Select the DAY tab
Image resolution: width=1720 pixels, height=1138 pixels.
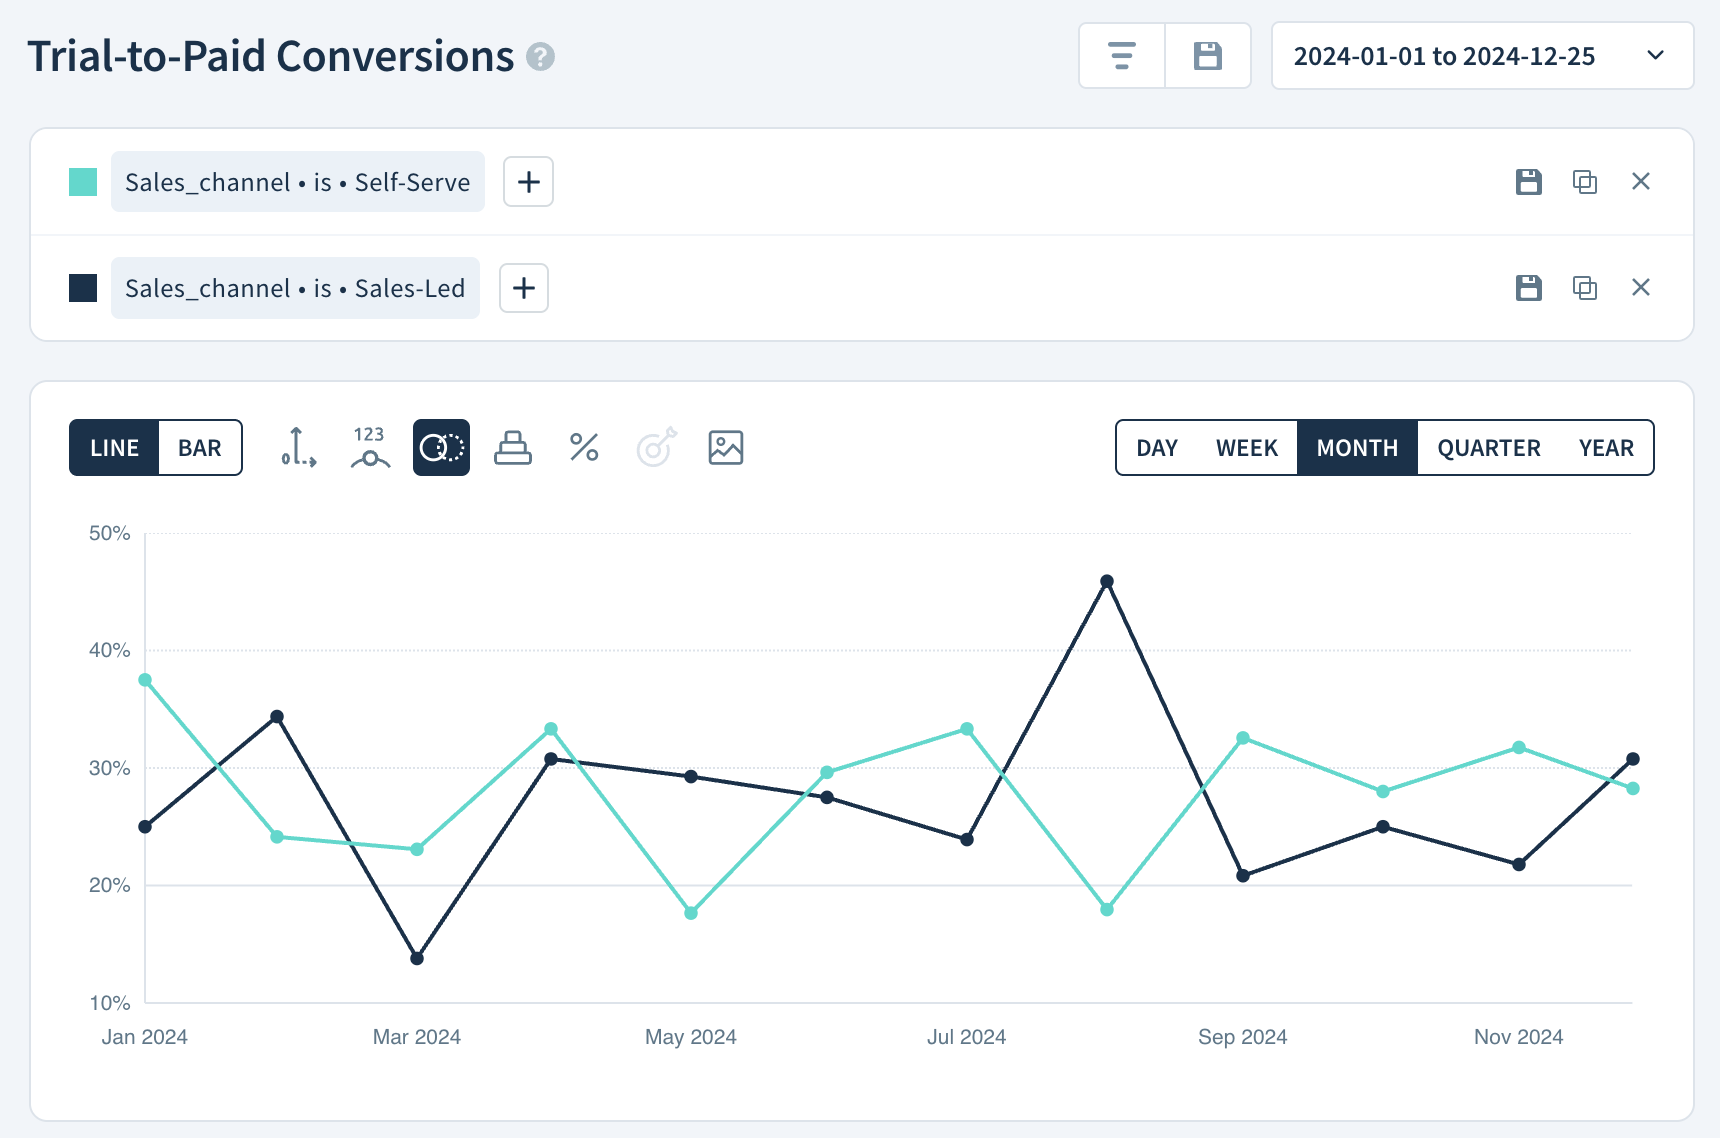1157,447
